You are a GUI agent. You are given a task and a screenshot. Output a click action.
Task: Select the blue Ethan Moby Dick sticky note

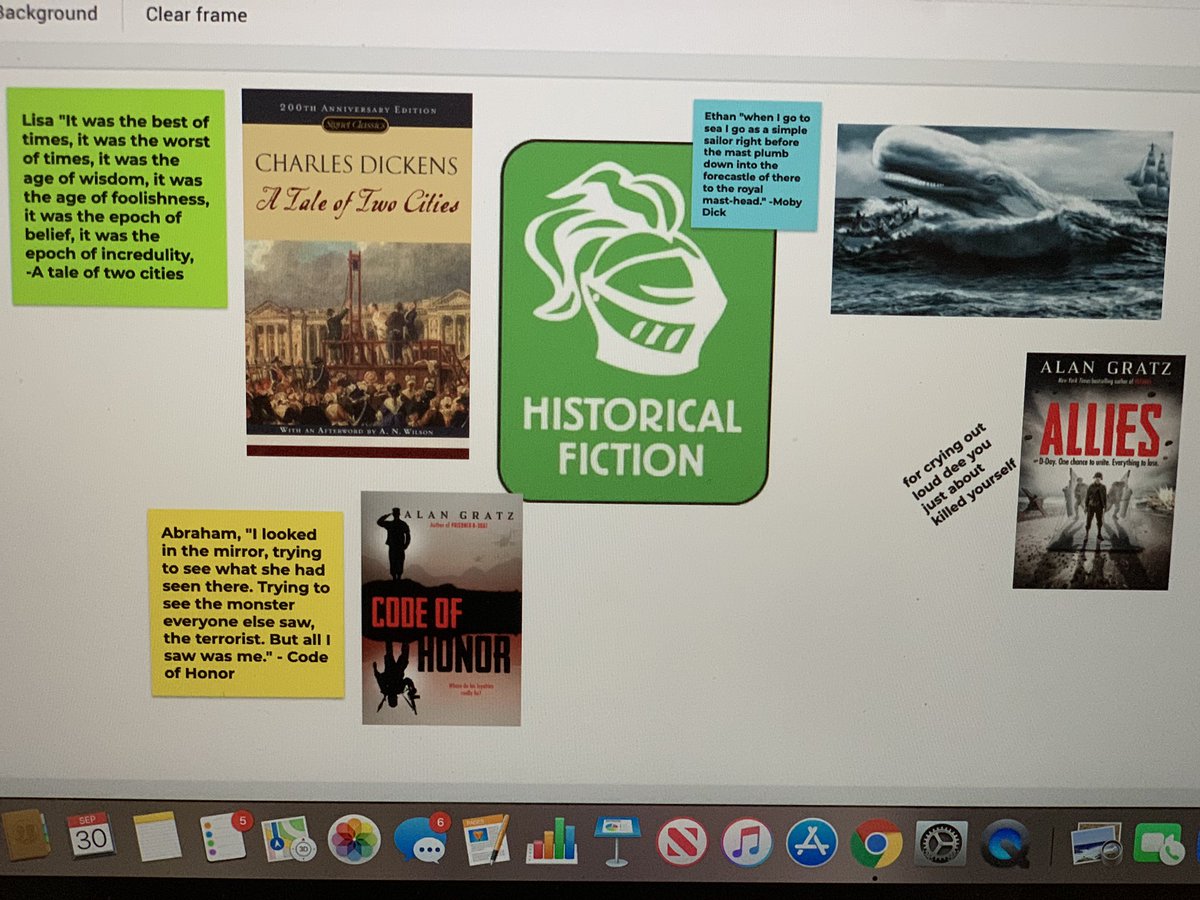(757, 165)
